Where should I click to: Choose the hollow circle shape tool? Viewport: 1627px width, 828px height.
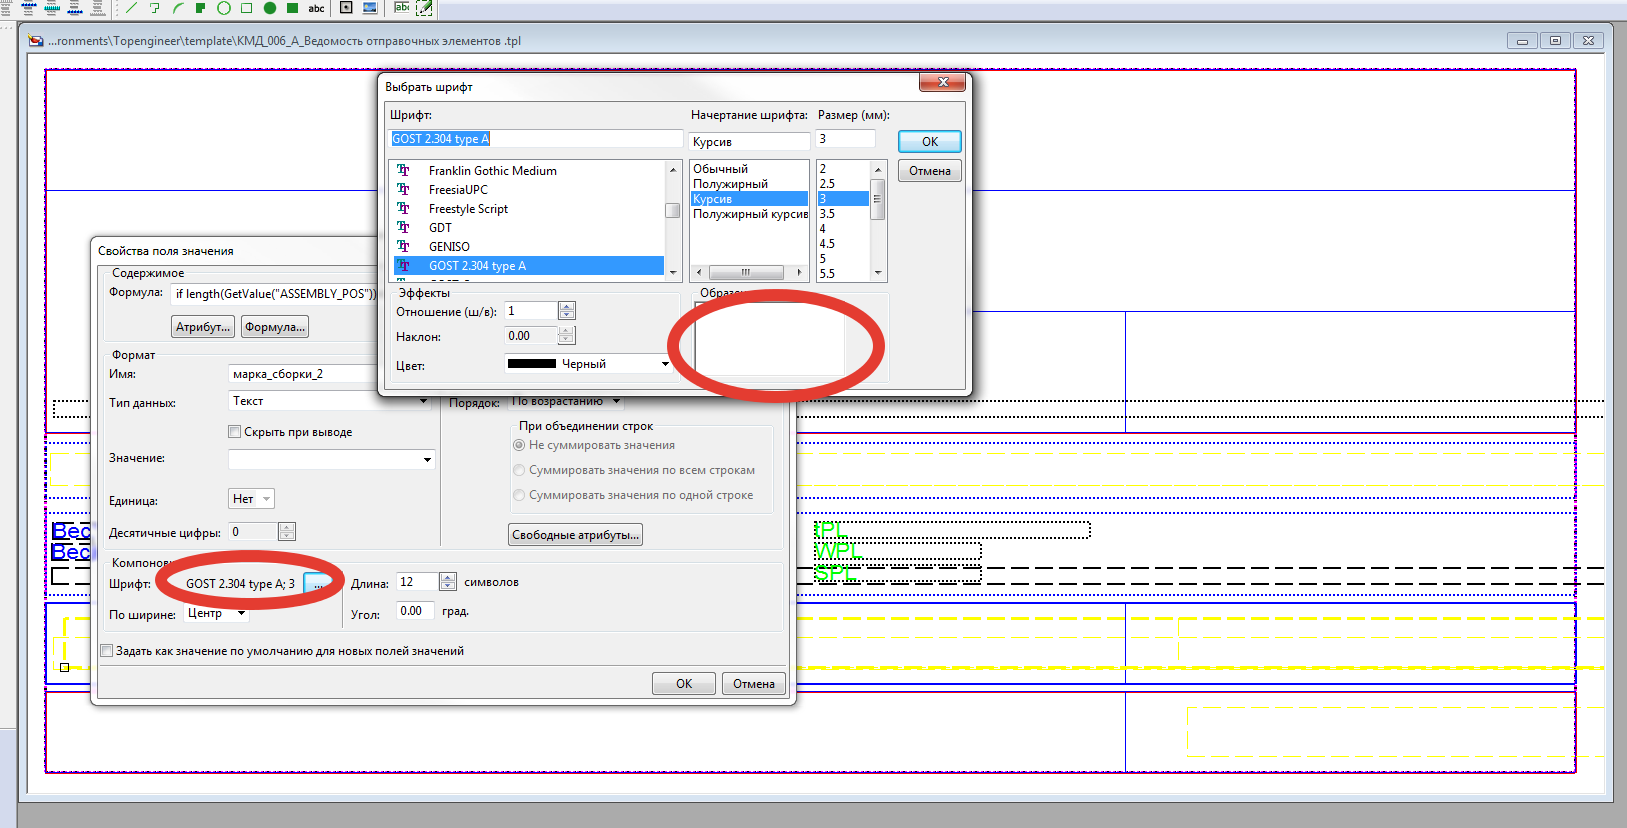coord(224,8)
